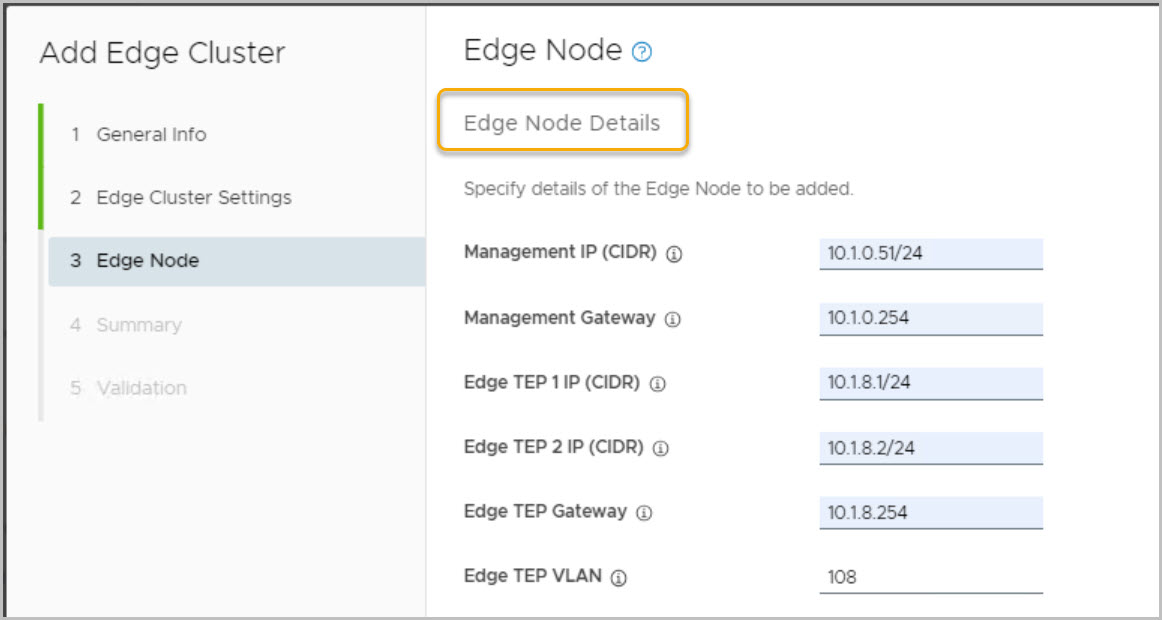Go to General Info step

[x=151, y=134]
